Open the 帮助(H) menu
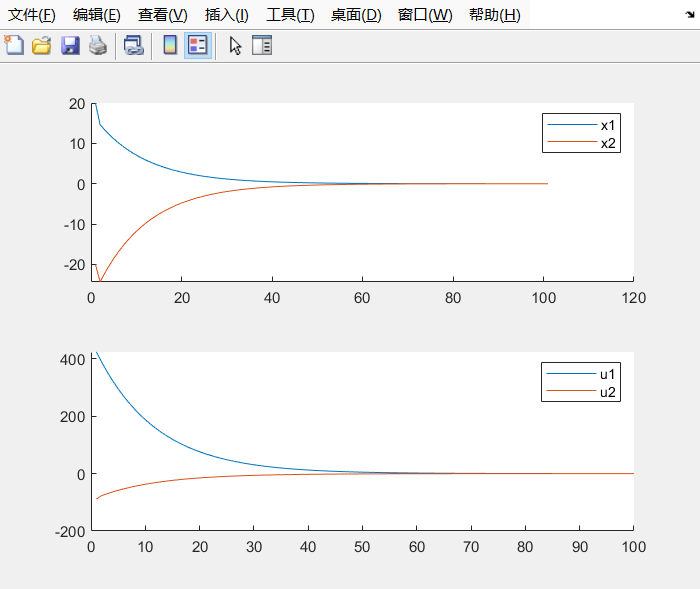Image resolution: width=700 pixels, height=589 pixels. [x=494, y=15]
